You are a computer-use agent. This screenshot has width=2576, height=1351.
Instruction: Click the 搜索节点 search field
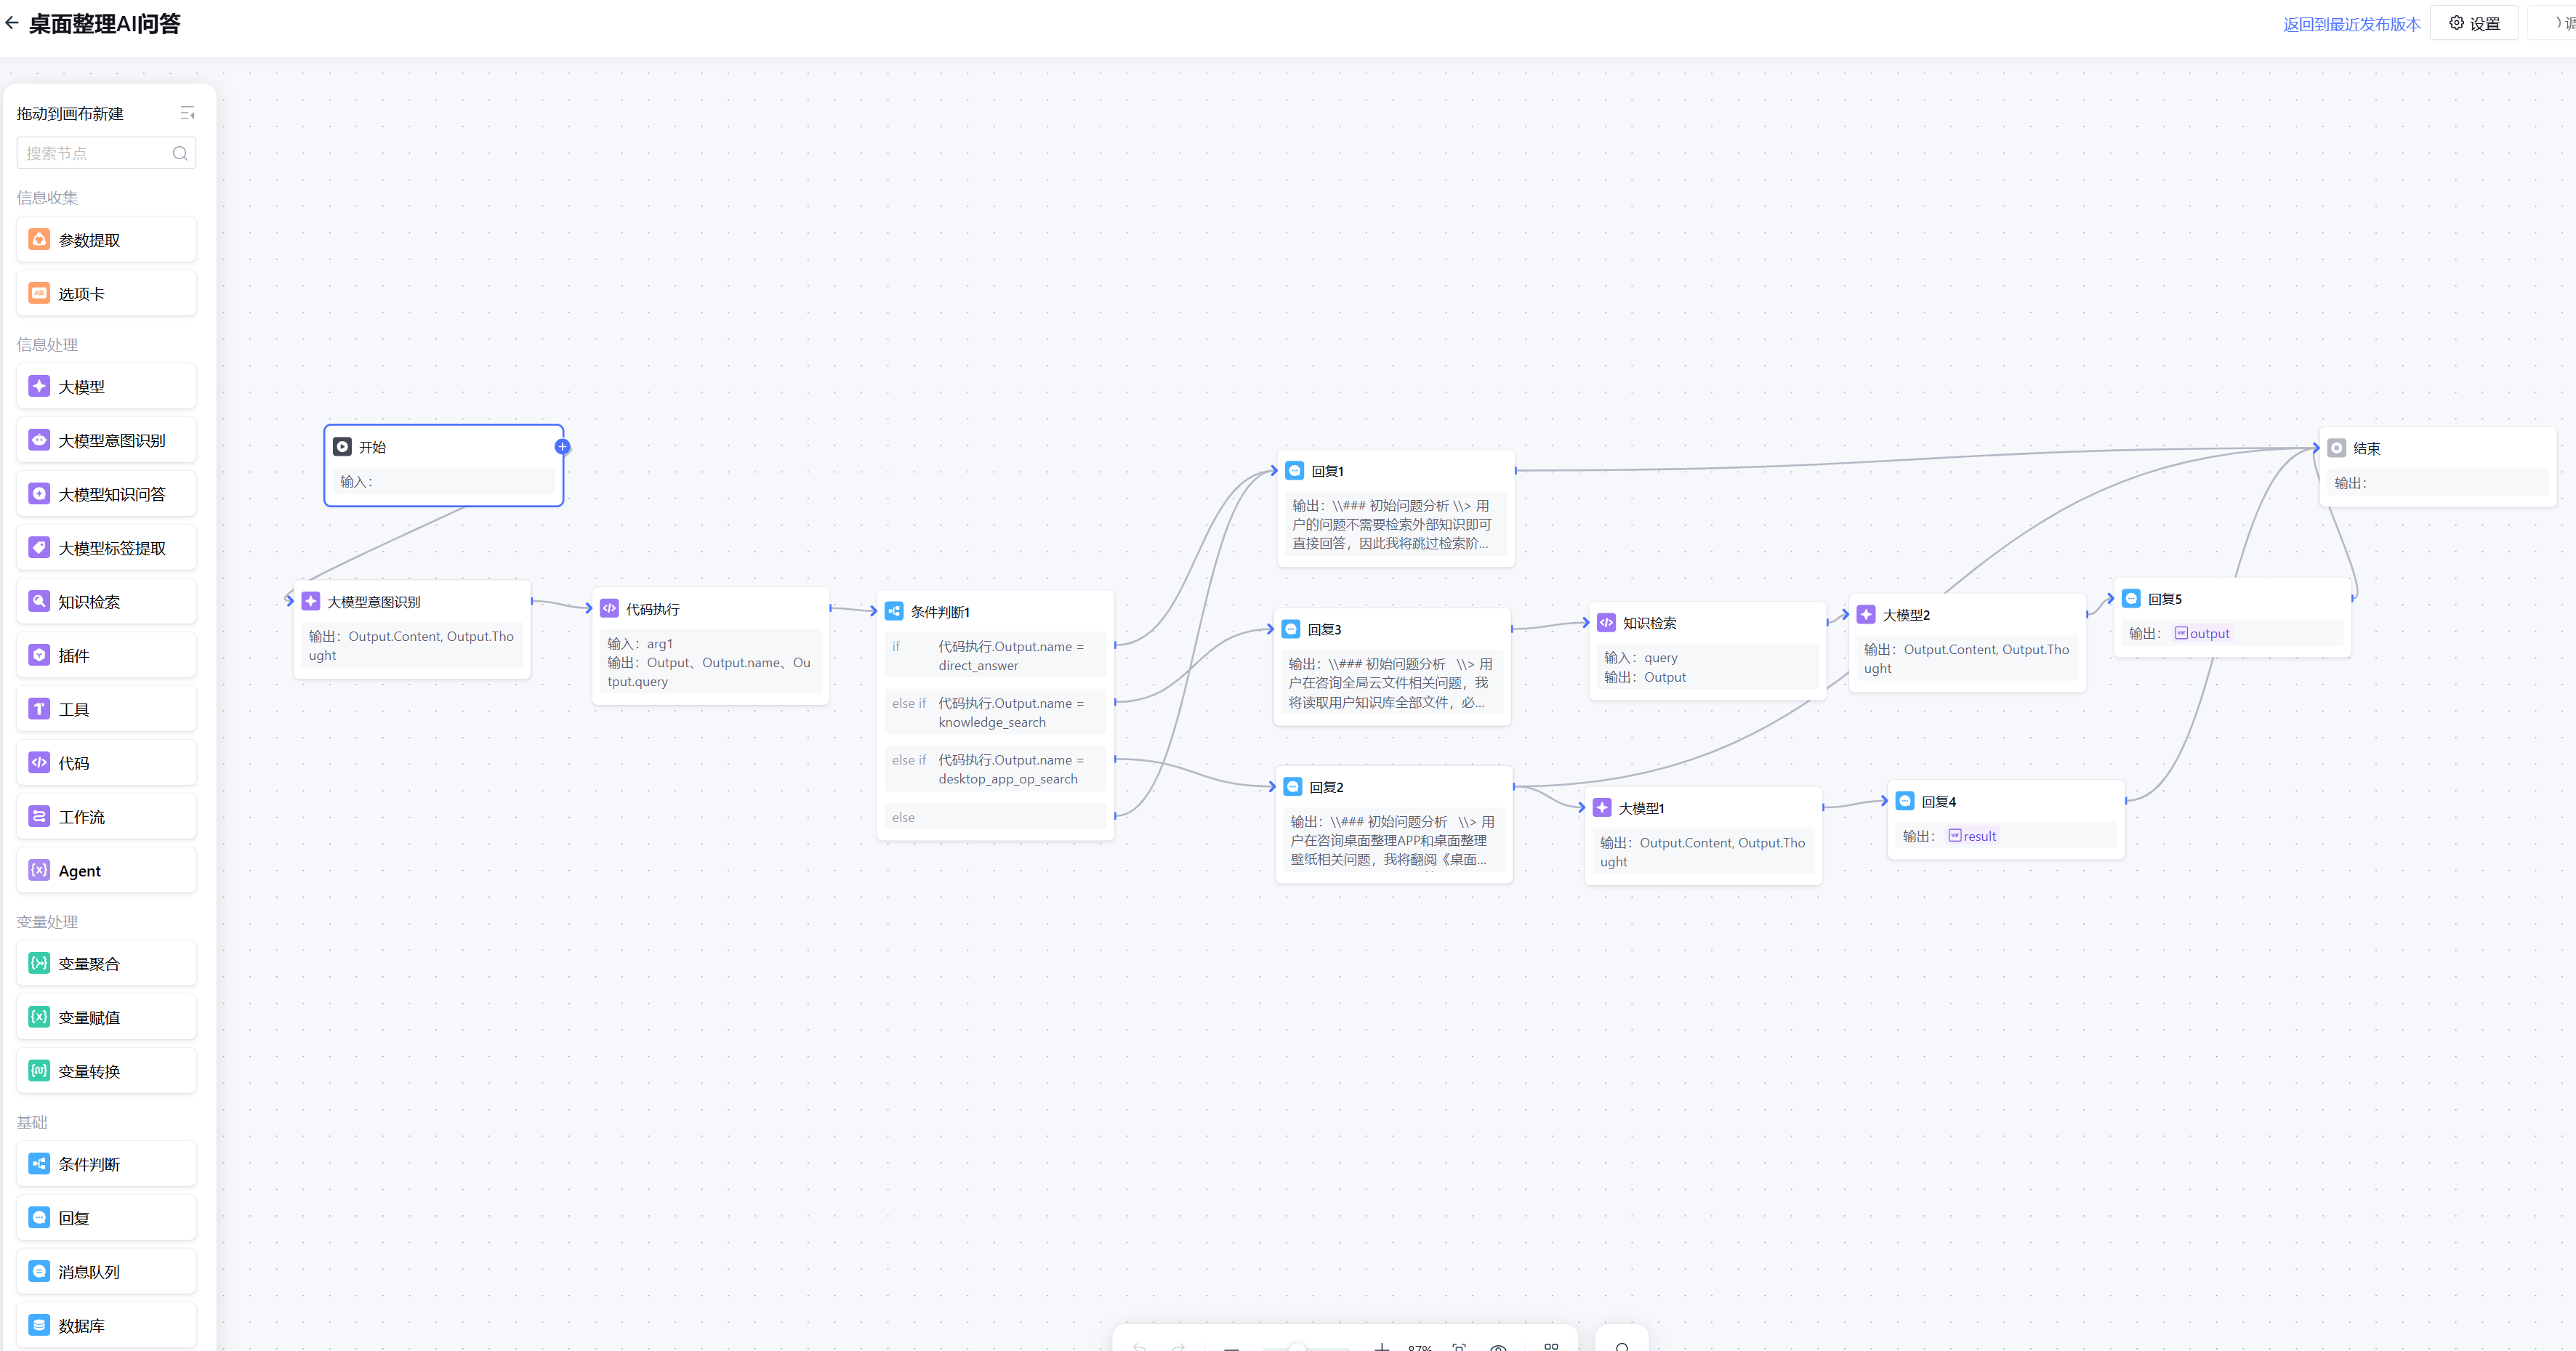pos(96,153)
